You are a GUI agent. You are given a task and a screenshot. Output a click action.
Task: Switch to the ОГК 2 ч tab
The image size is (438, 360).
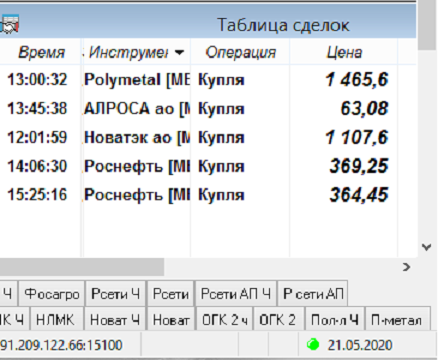point(225,320)
